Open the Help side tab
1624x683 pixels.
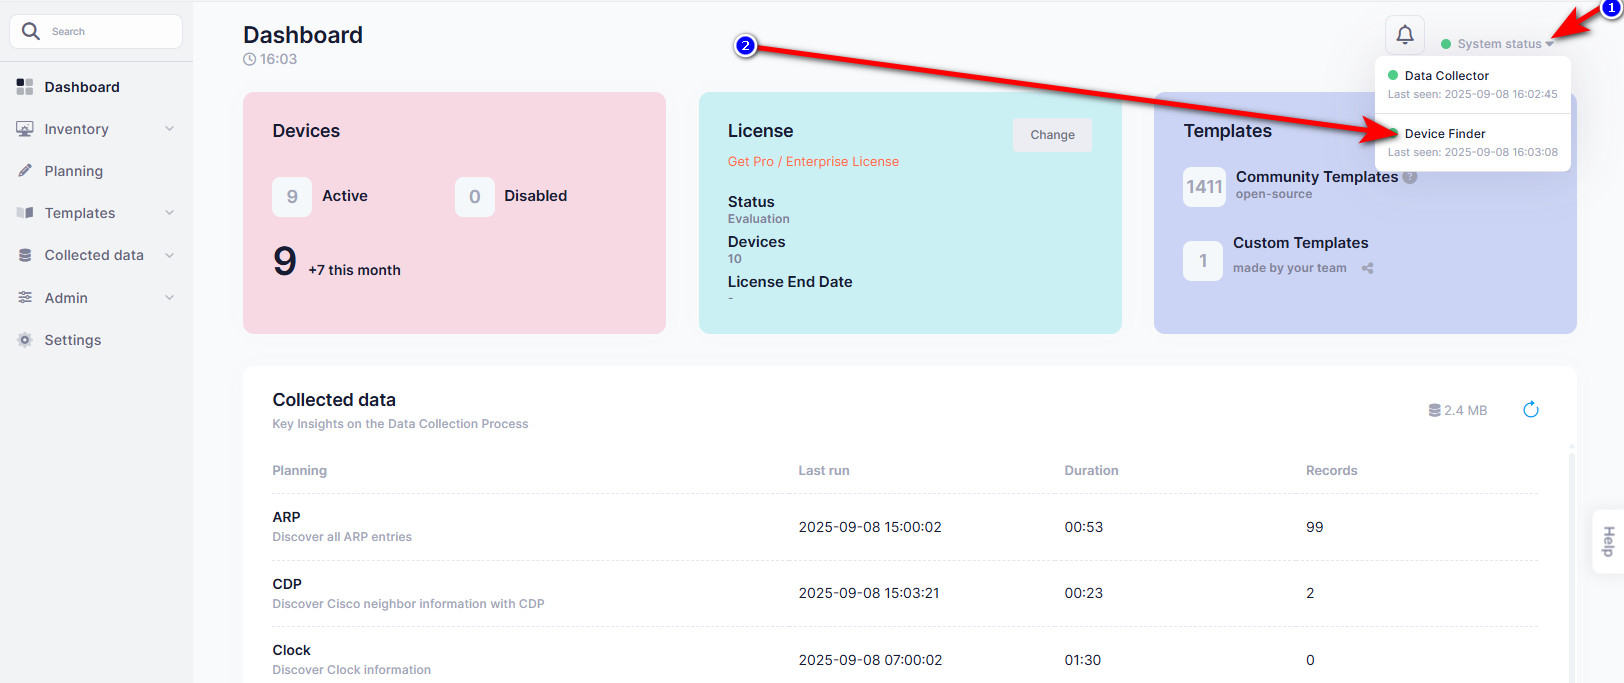pyautogui.click(x=1608, y=541)
